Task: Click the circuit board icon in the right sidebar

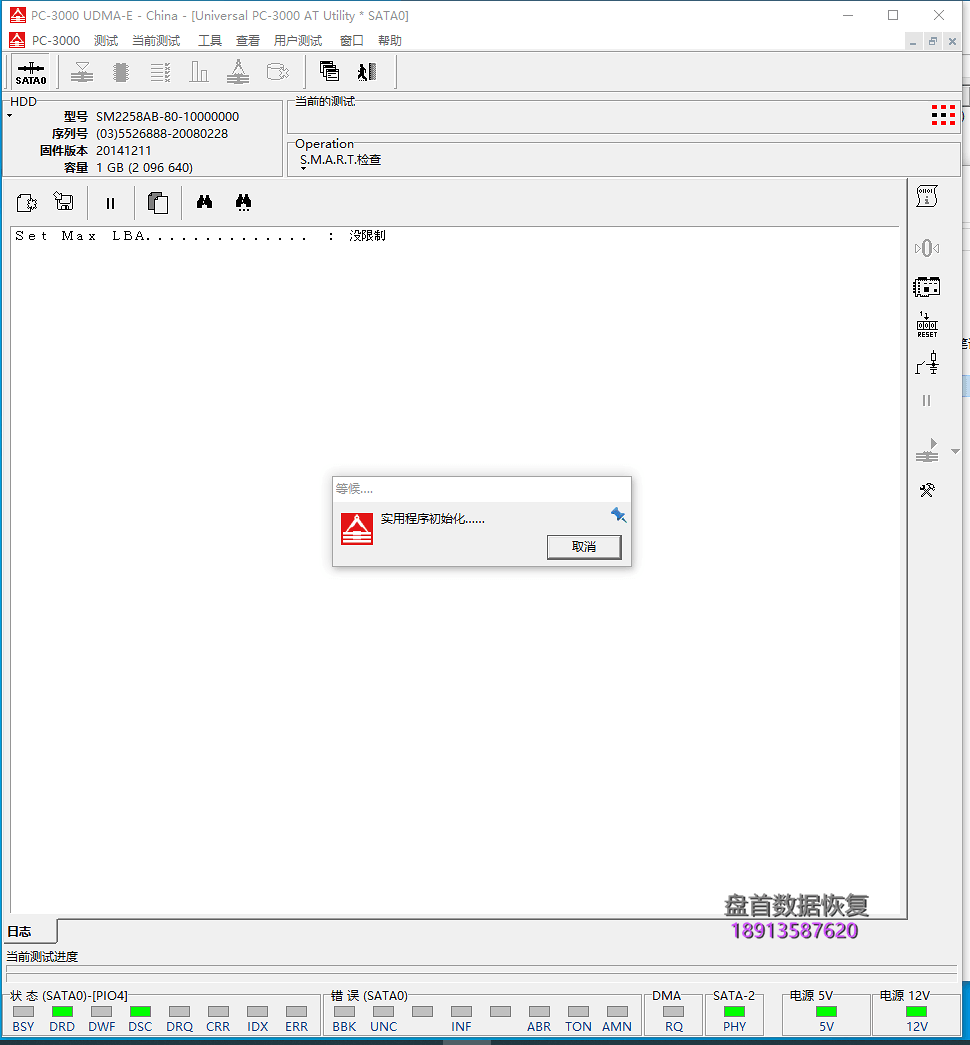Action: (x=927, y=287)
